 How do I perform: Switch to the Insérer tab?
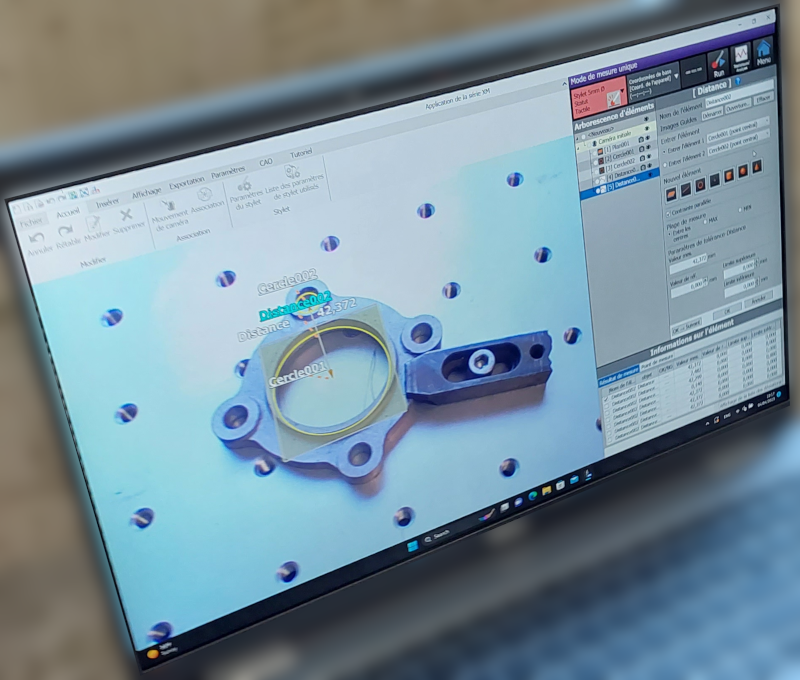click(x=107, y=203)
